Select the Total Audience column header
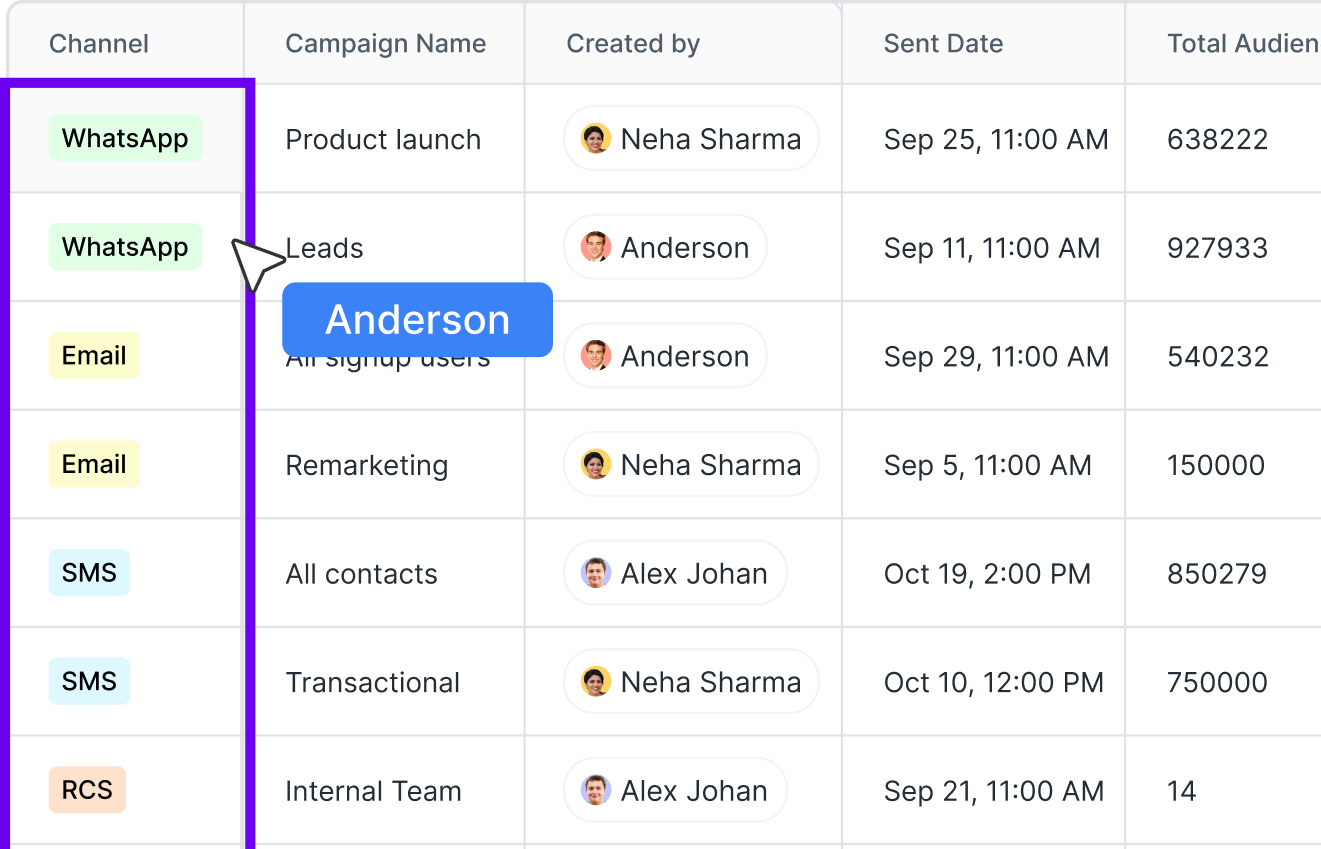The height and width of the screenshot is (849, 1321). [x=1240, y=43]
